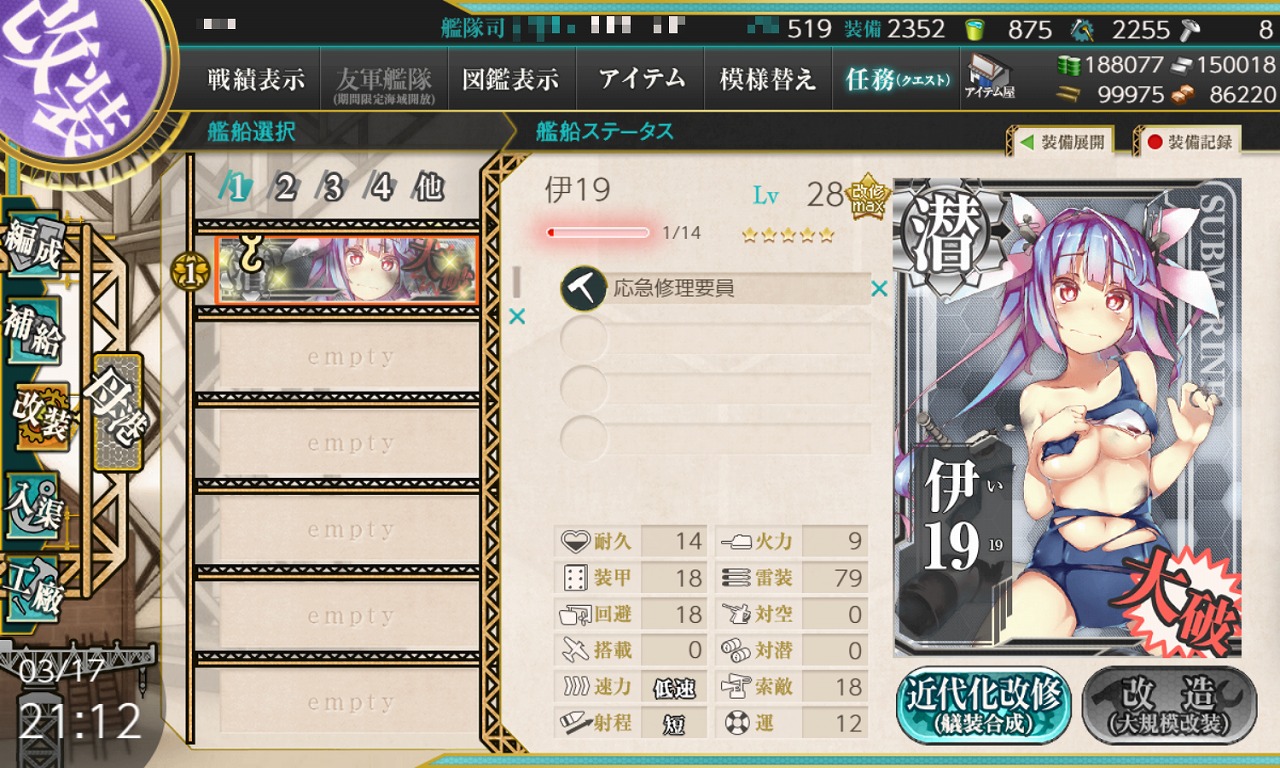Viewport: 1280px width, 768px height.
Task: Open the 他 other ships tab
Action: (430, 187)
